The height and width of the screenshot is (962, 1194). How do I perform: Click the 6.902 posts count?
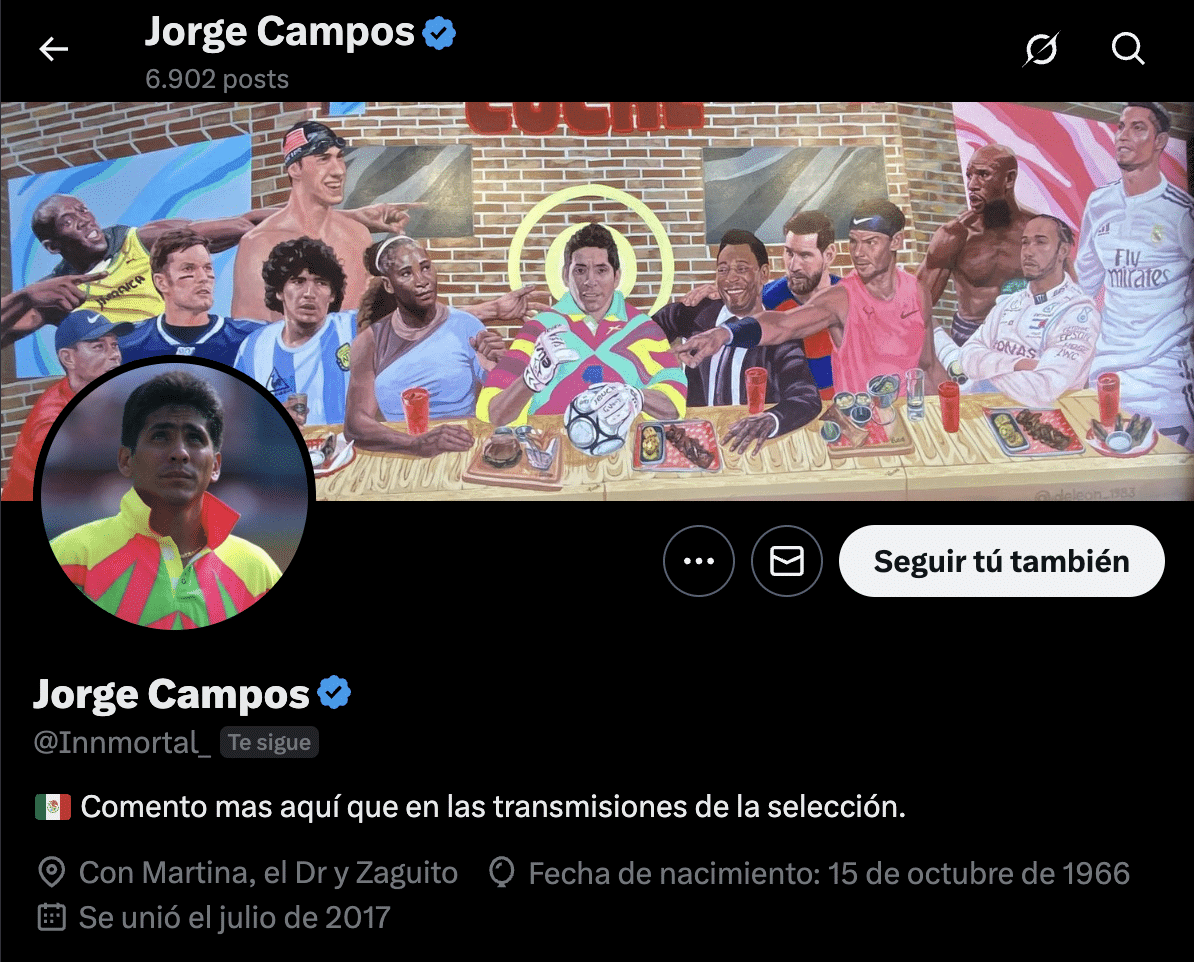(217, 79)
